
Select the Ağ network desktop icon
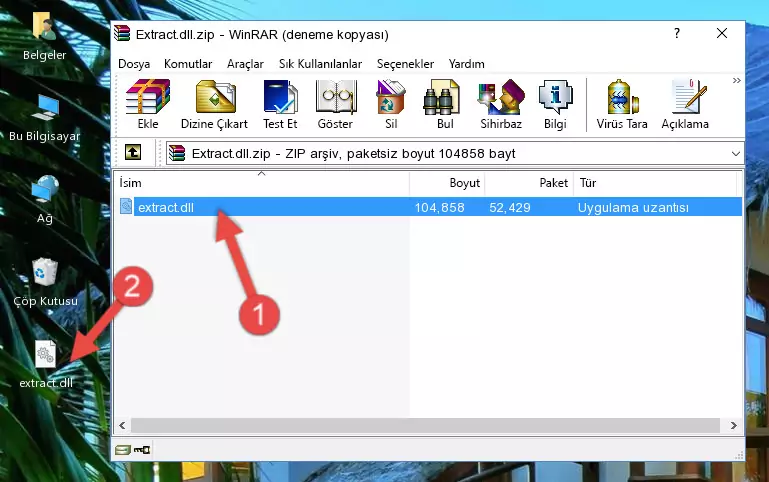point(45,200)
